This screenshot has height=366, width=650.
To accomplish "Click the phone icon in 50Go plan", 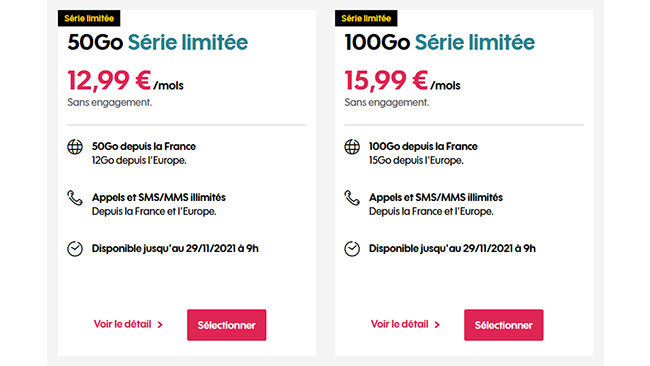I will 75,198.
